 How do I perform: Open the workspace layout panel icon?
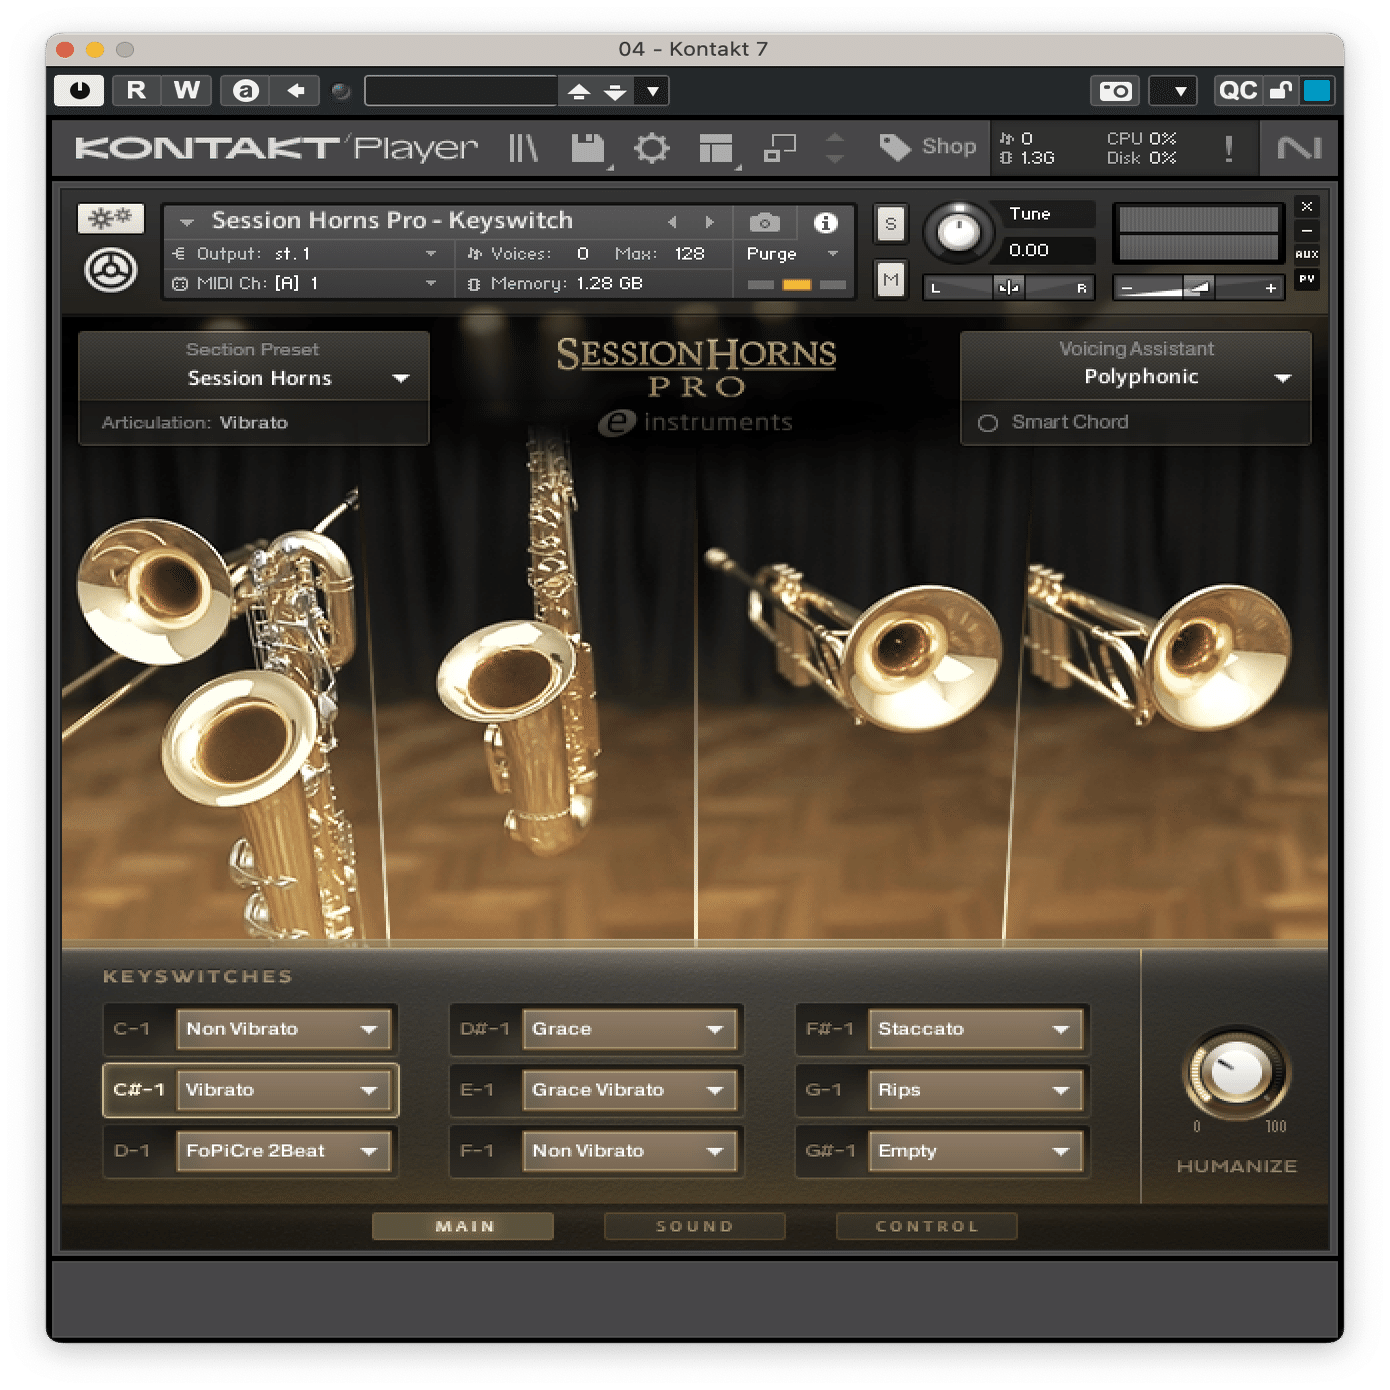[x=716, y=149]
